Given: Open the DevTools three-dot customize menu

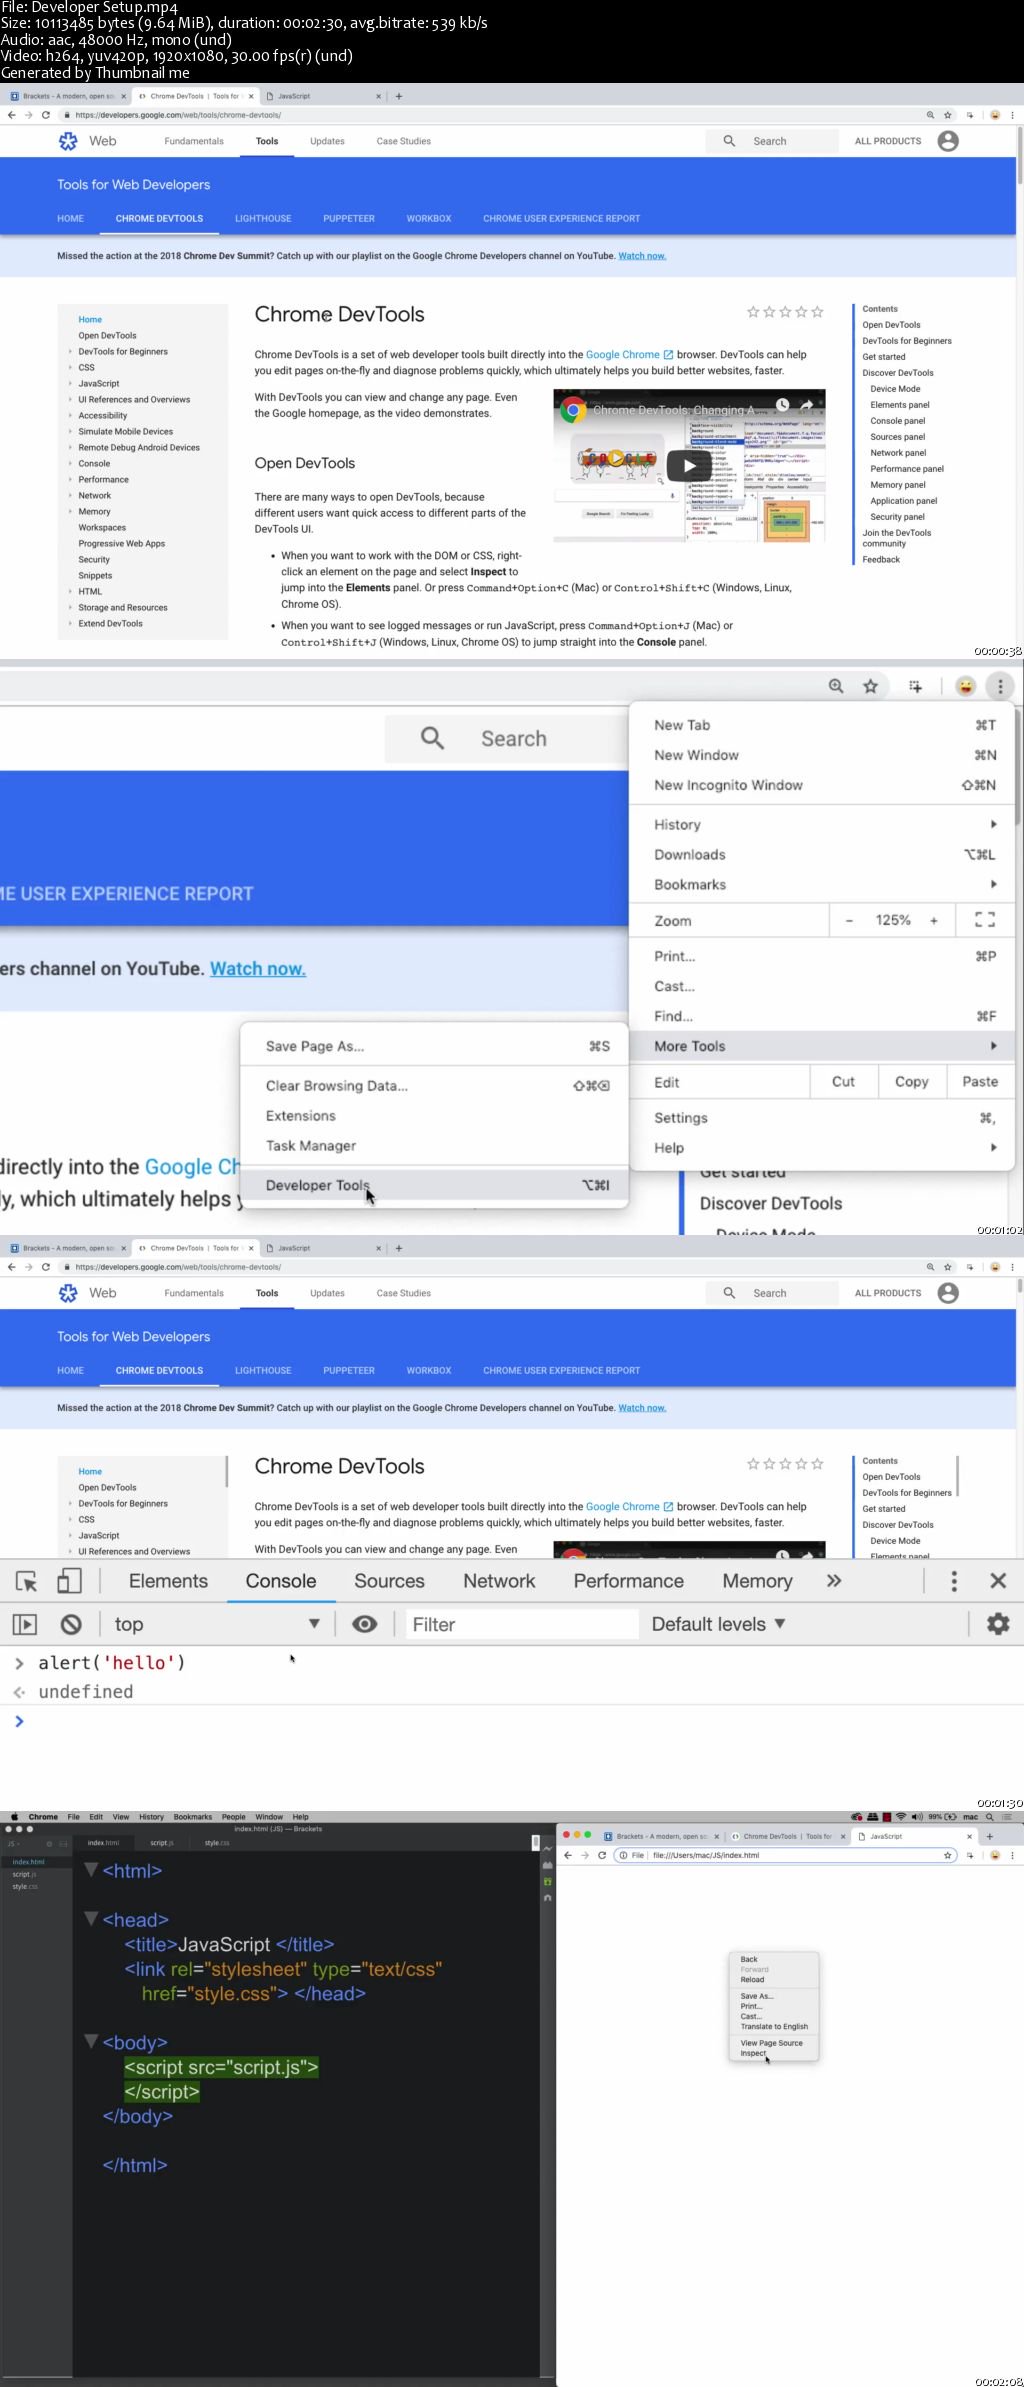Looking at the screenshot, I should coord(954,1581).
